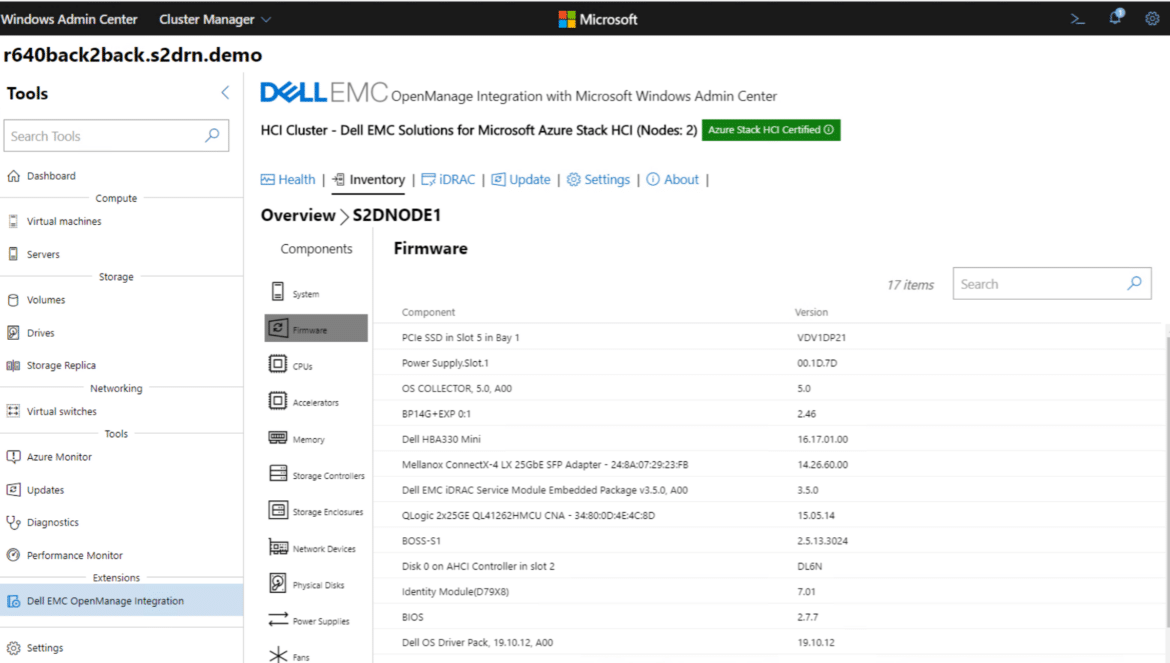Select Power Supplies component
Screen dimensions: 1170x663
pos(316,620)
